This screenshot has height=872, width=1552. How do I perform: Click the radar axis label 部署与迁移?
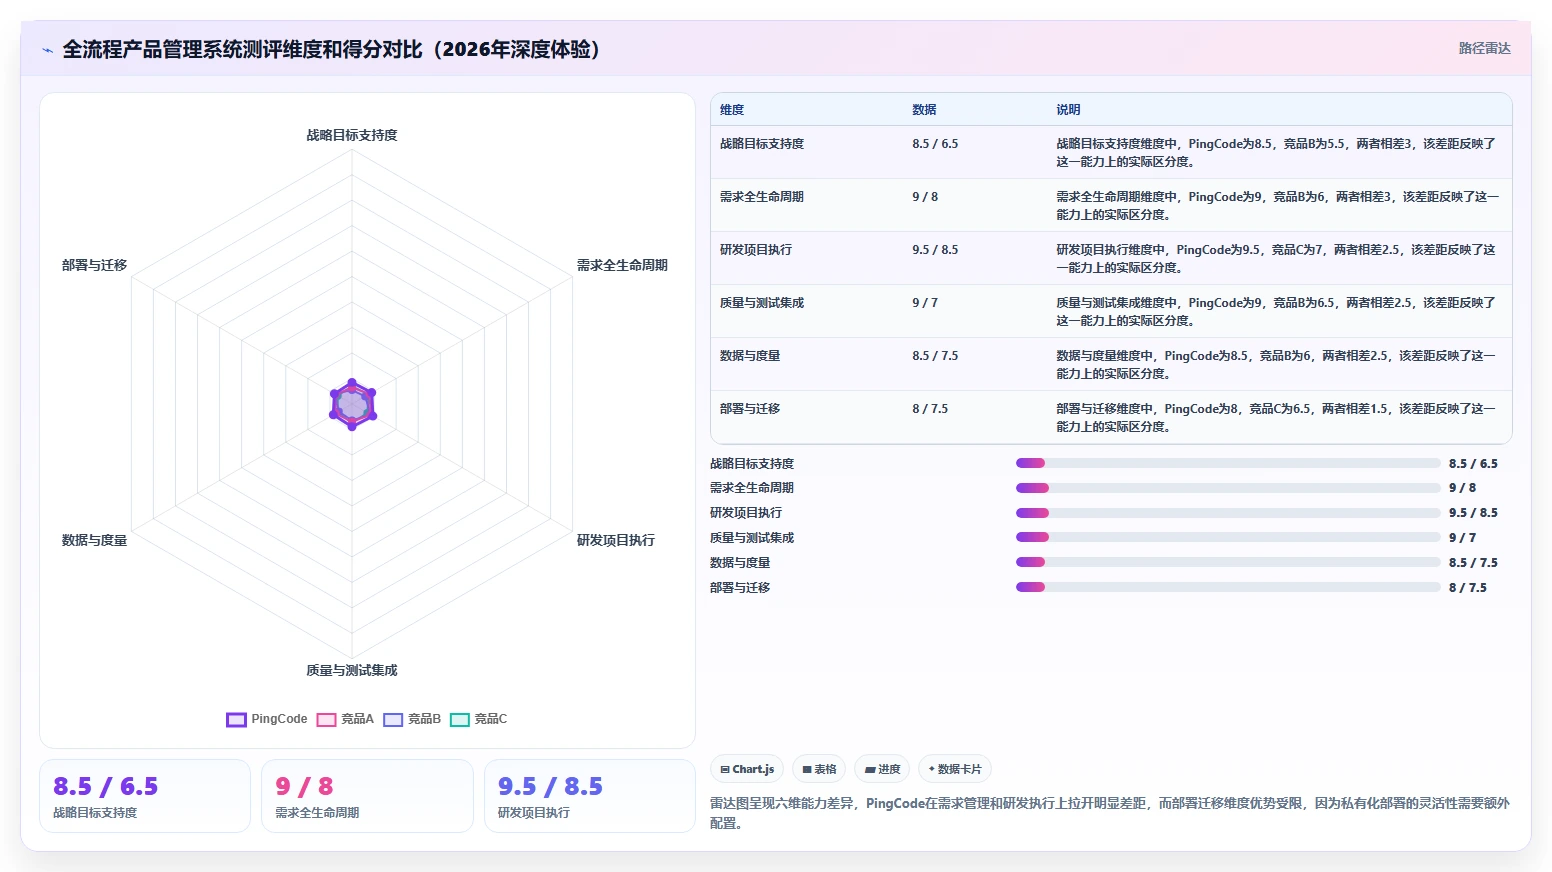coord(94,265)
